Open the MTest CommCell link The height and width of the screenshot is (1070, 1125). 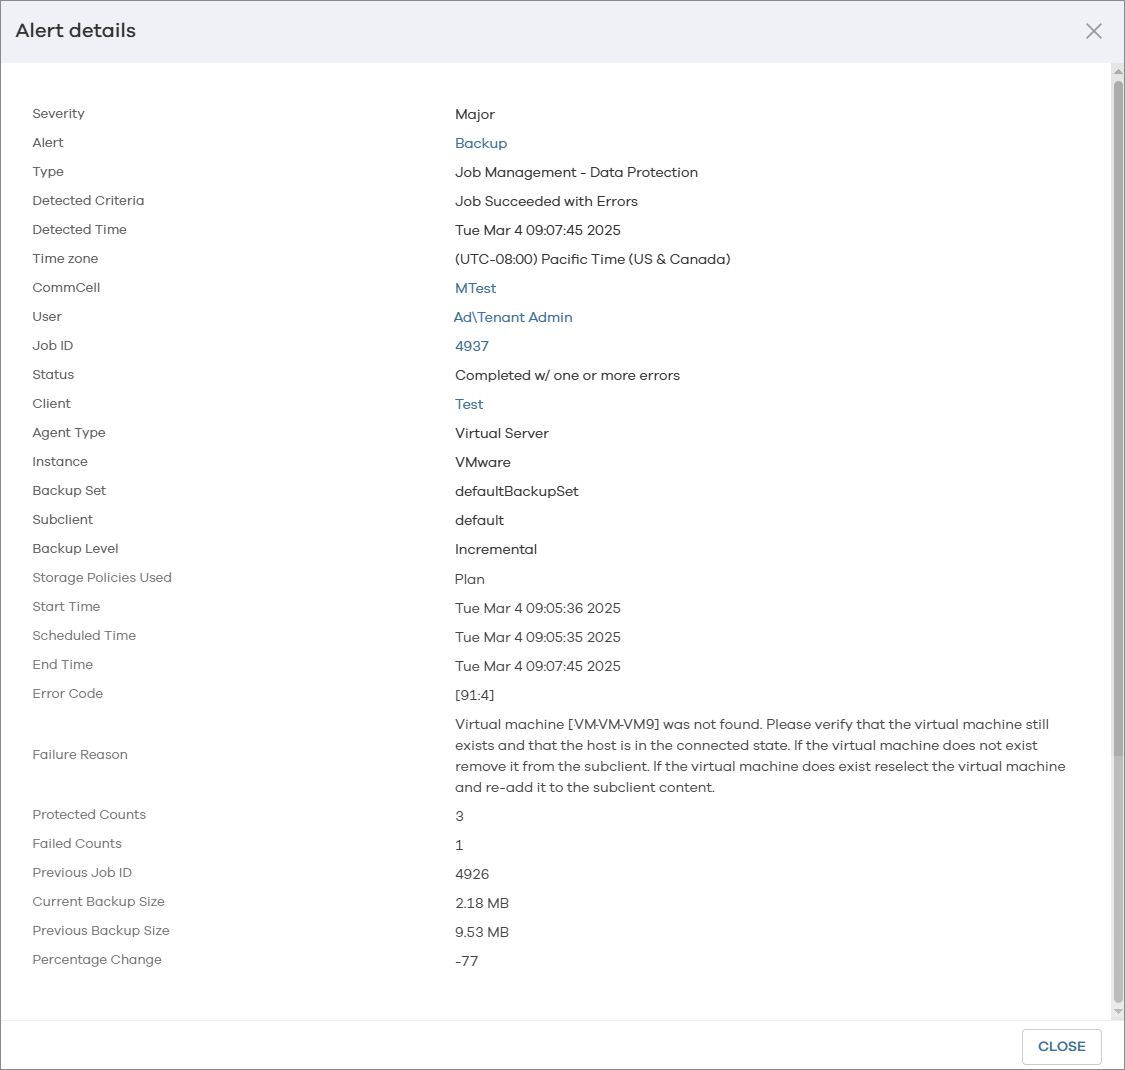(475, 288)
